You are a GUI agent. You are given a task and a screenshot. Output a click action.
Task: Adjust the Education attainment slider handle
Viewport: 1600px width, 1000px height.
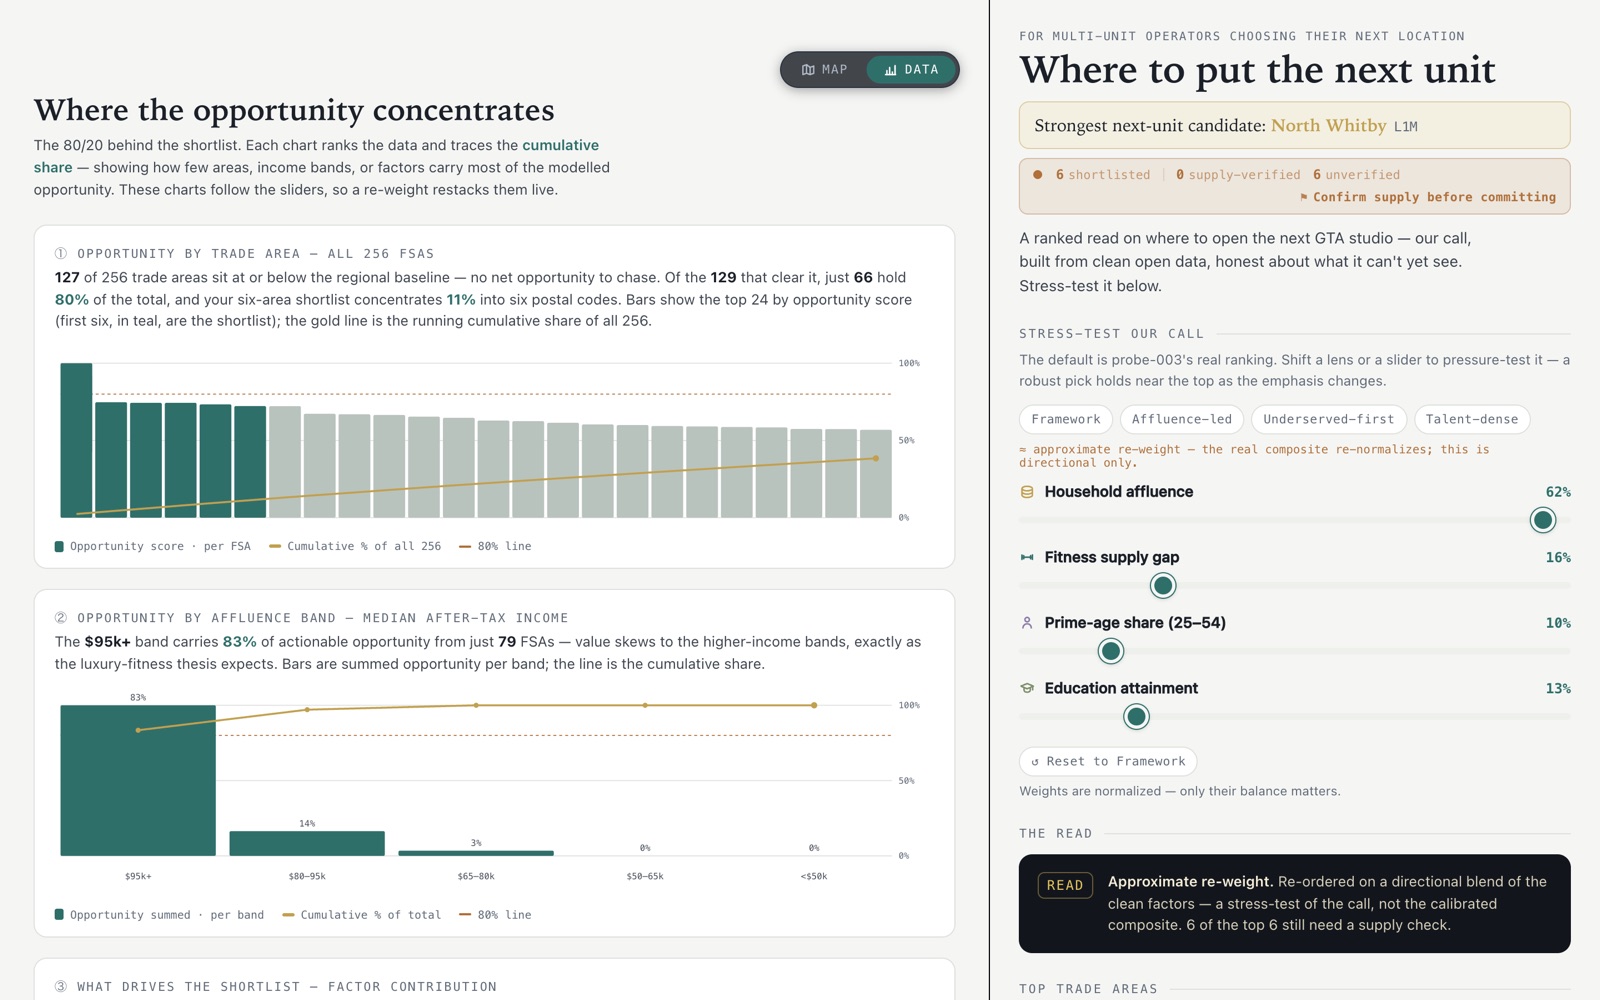pos(1136,717)
